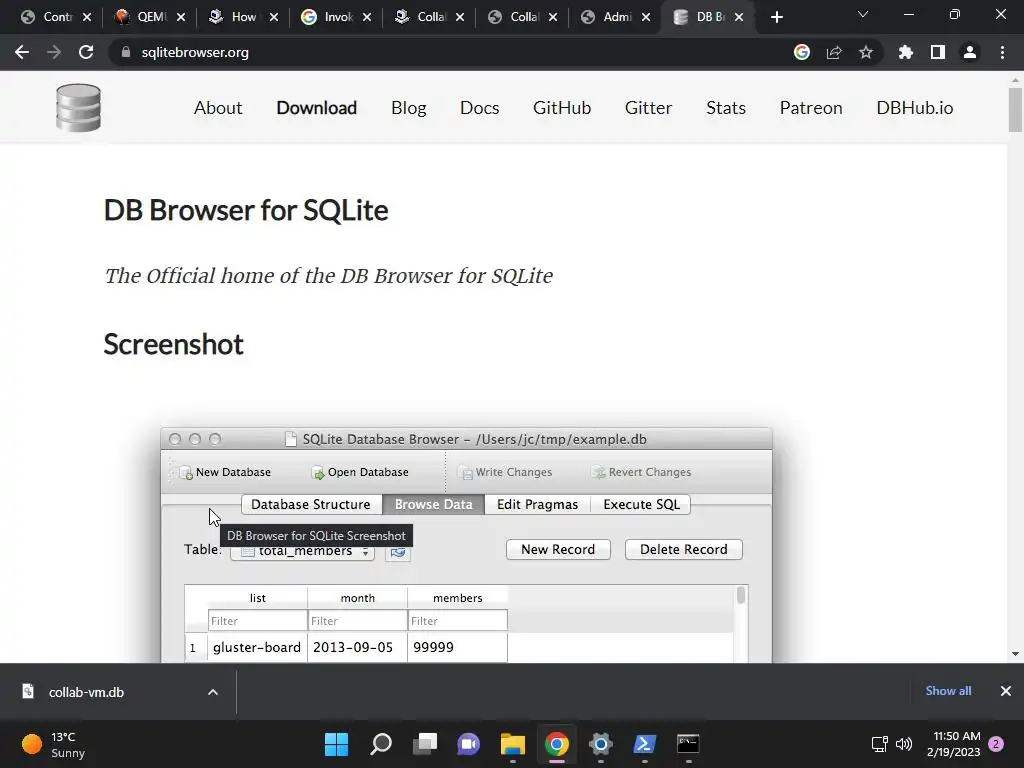Go back with the browser back arrow
Viewport: 1024px width, 768px height.
22,52
